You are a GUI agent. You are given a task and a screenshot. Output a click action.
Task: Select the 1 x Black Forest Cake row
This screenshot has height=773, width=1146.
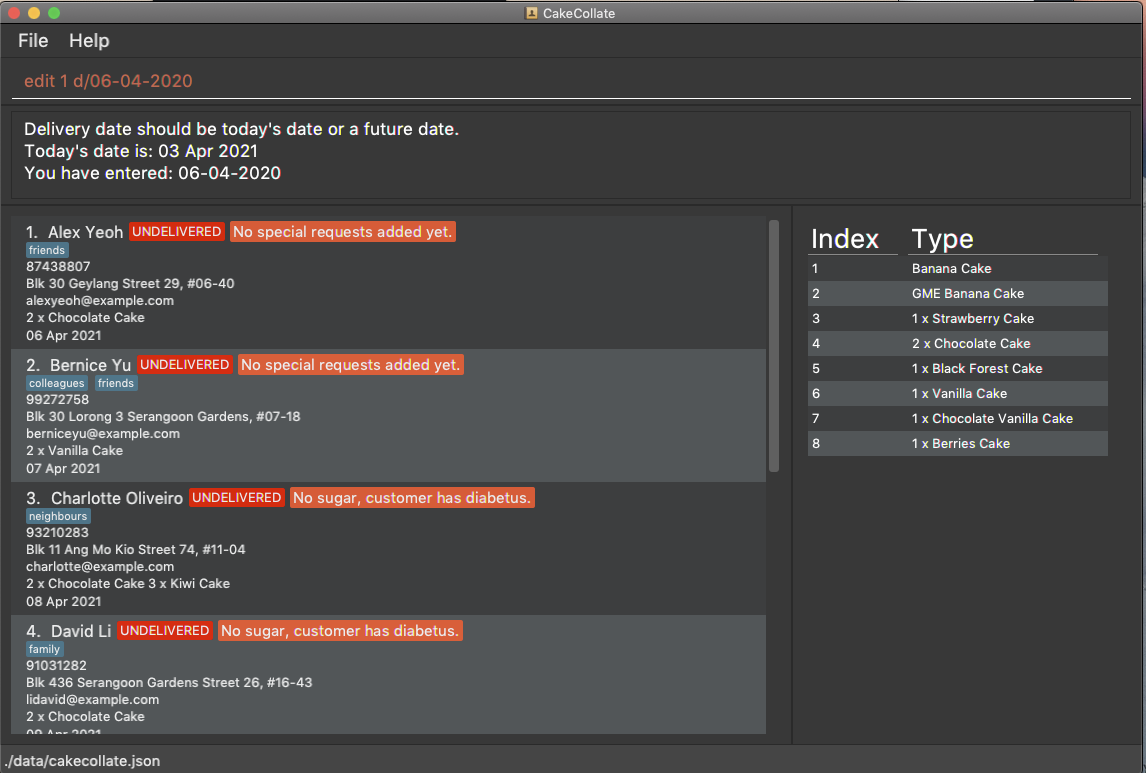coord(957,368)
